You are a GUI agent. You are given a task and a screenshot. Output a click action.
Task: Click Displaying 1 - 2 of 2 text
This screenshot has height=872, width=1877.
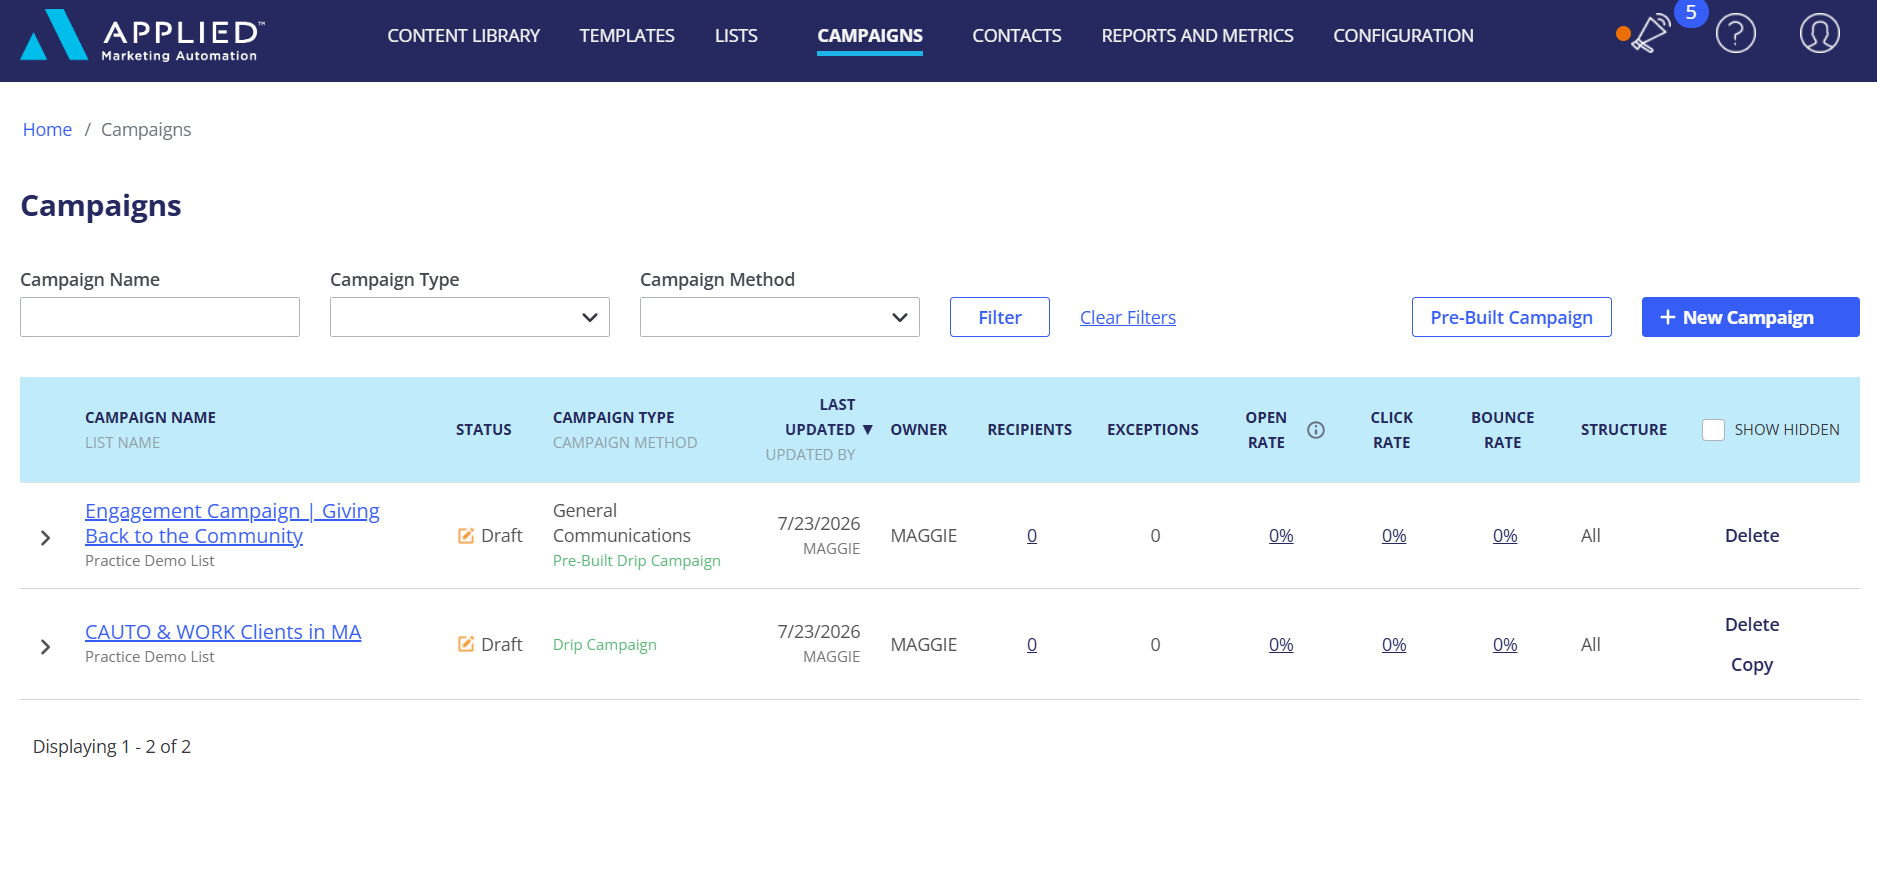[x=112, y=747]
